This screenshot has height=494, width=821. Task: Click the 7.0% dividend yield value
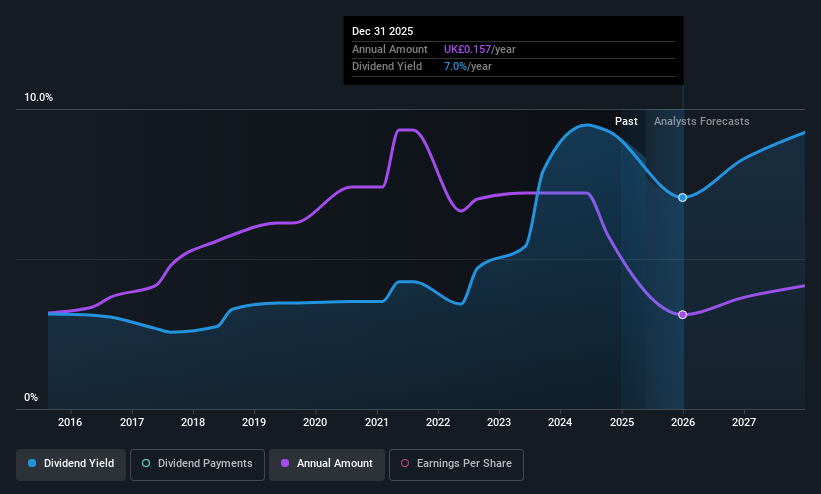[x=455, y=67]
